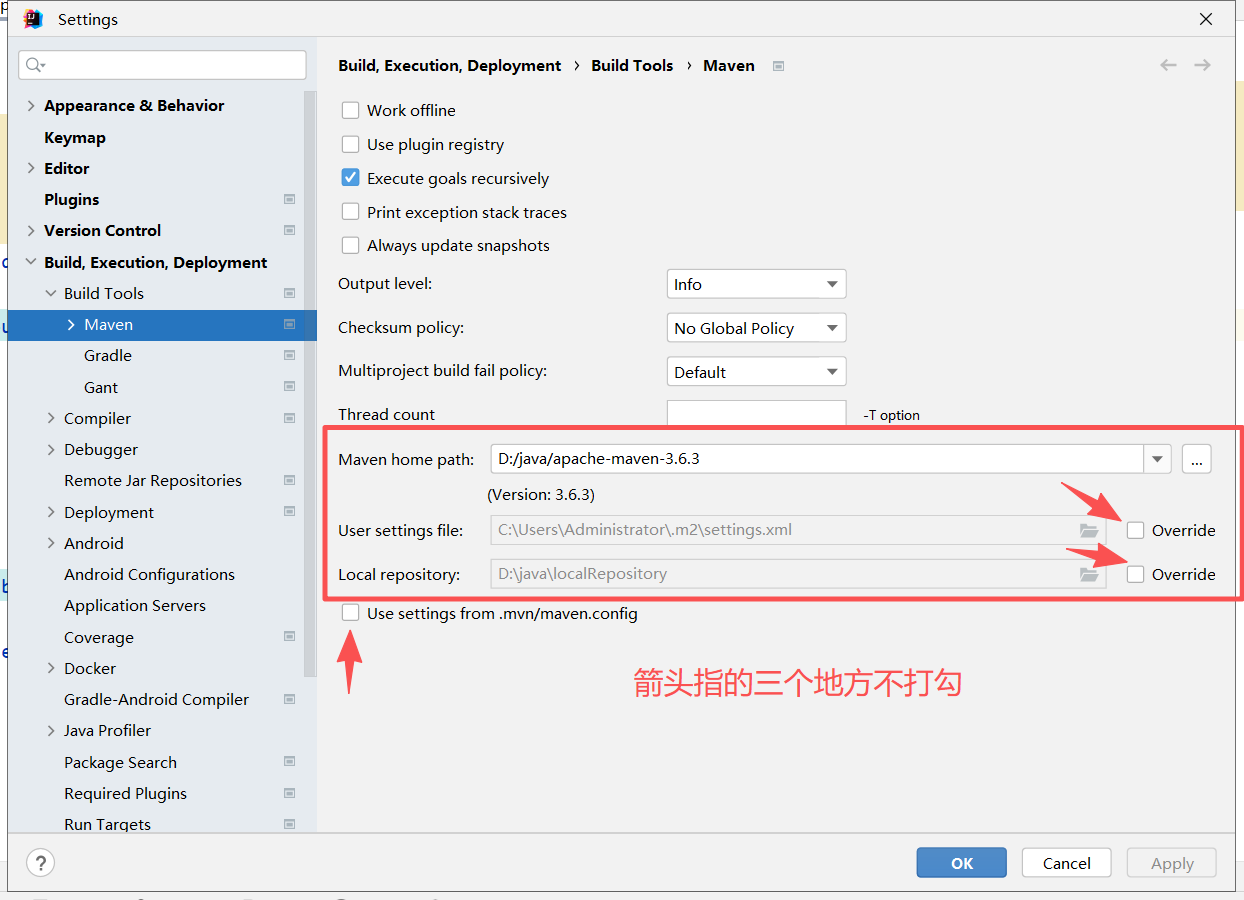Open Multiproject build fail policy dropdown
This screenshot has height=900, width=1244.
pos(756,372)
